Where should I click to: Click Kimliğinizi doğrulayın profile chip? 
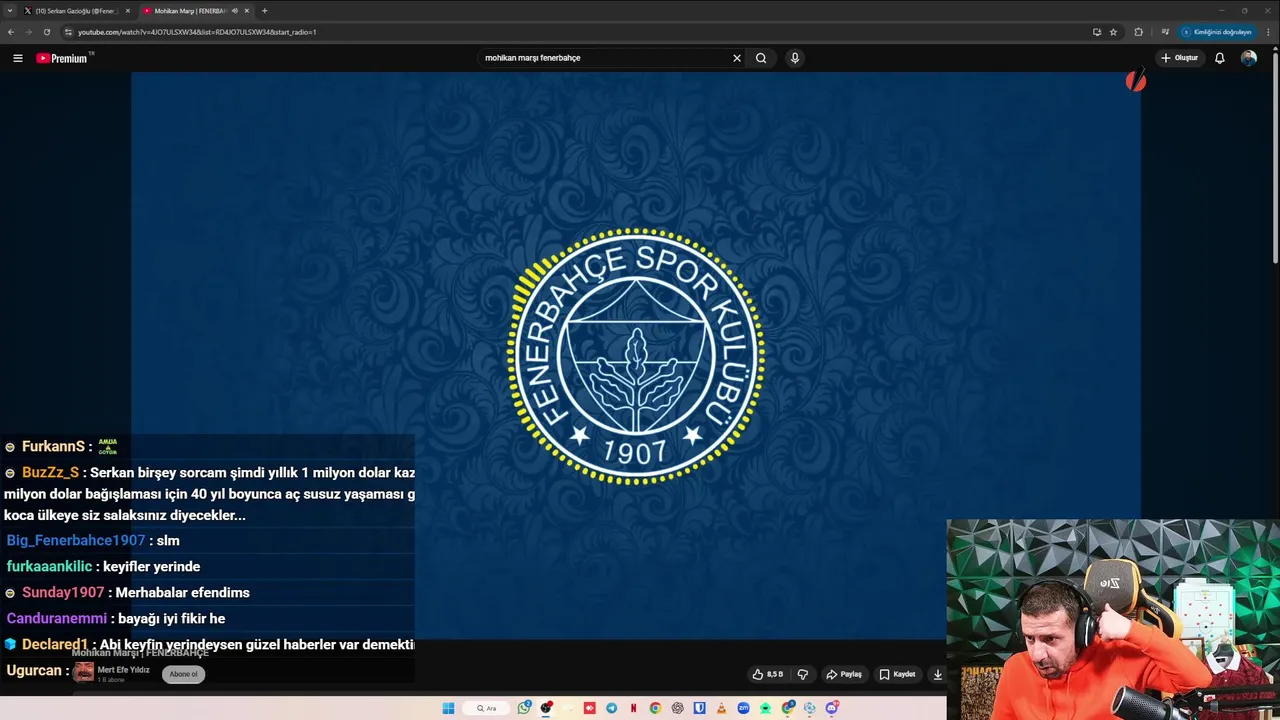click(x=1216, y=32)
